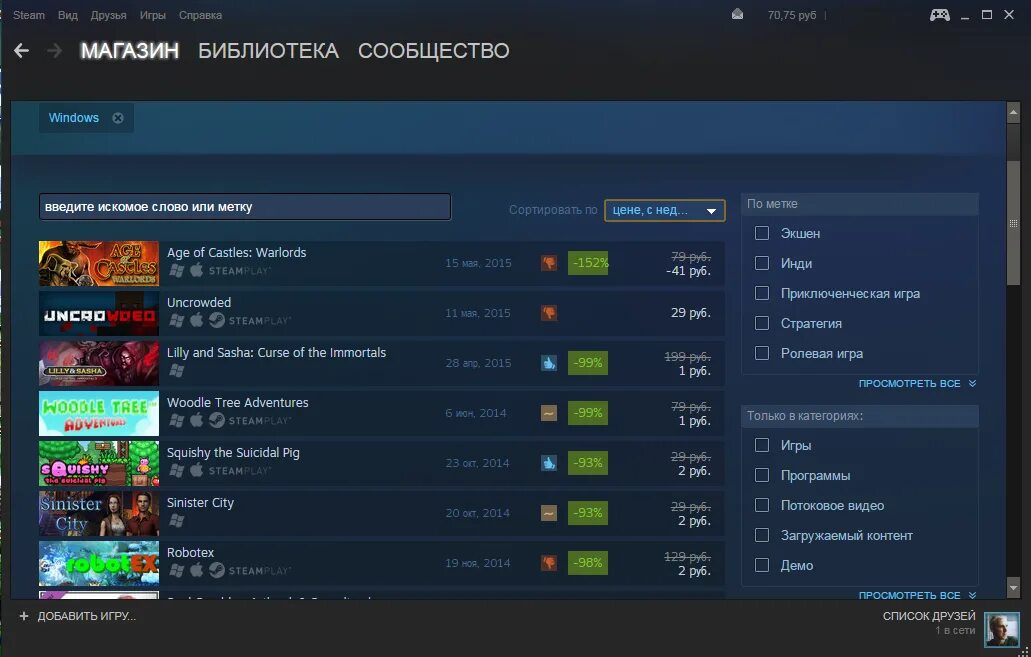Click wallet balance 70,75 руб

(x=792, y=15)
